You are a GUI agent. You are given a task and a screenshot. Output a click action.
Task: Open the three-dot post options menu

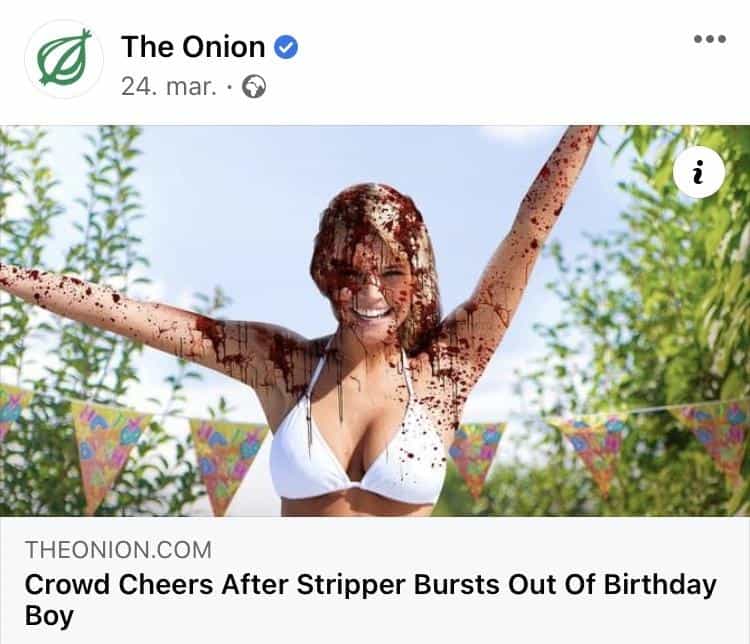click(x=709, y=39)
